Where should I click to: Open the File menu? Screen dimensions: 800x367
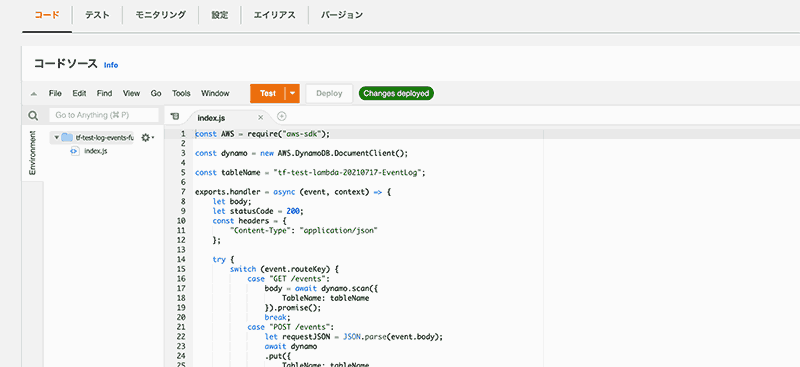point(55,93)
